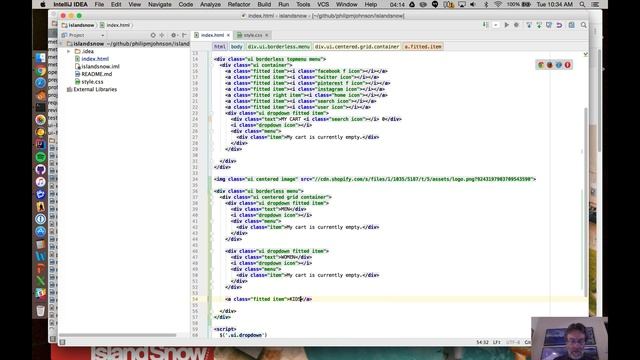Click the volume icon in menu bar
Screen dimensions: 640x360
click(x=473, y=4)
